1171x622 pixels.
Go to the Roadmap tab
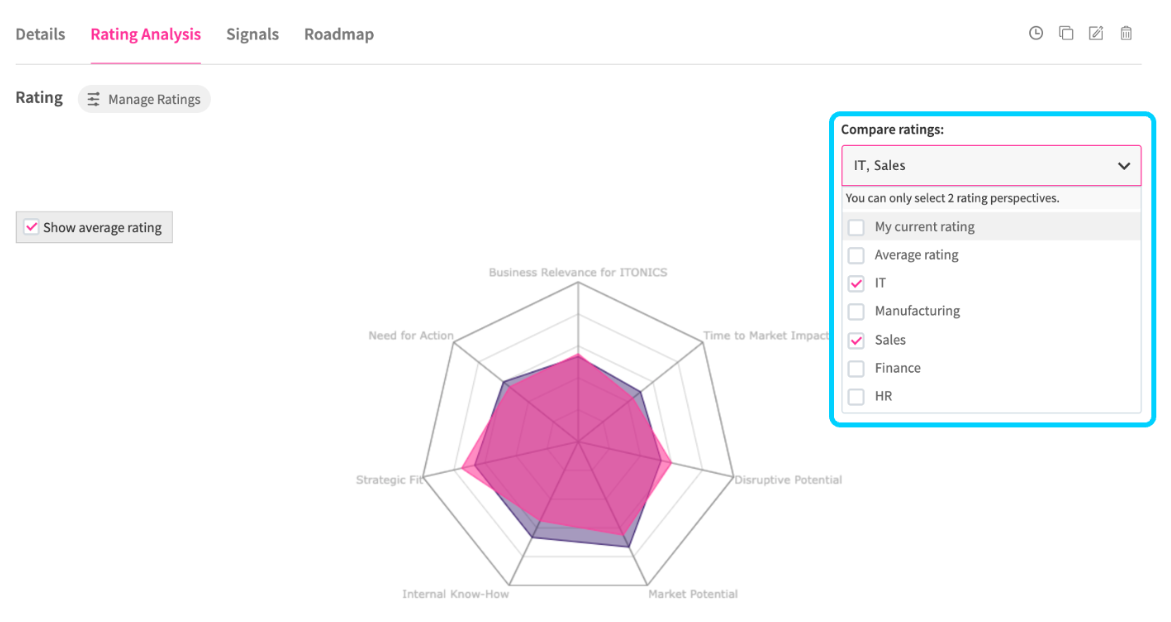(x=339, y=34)
